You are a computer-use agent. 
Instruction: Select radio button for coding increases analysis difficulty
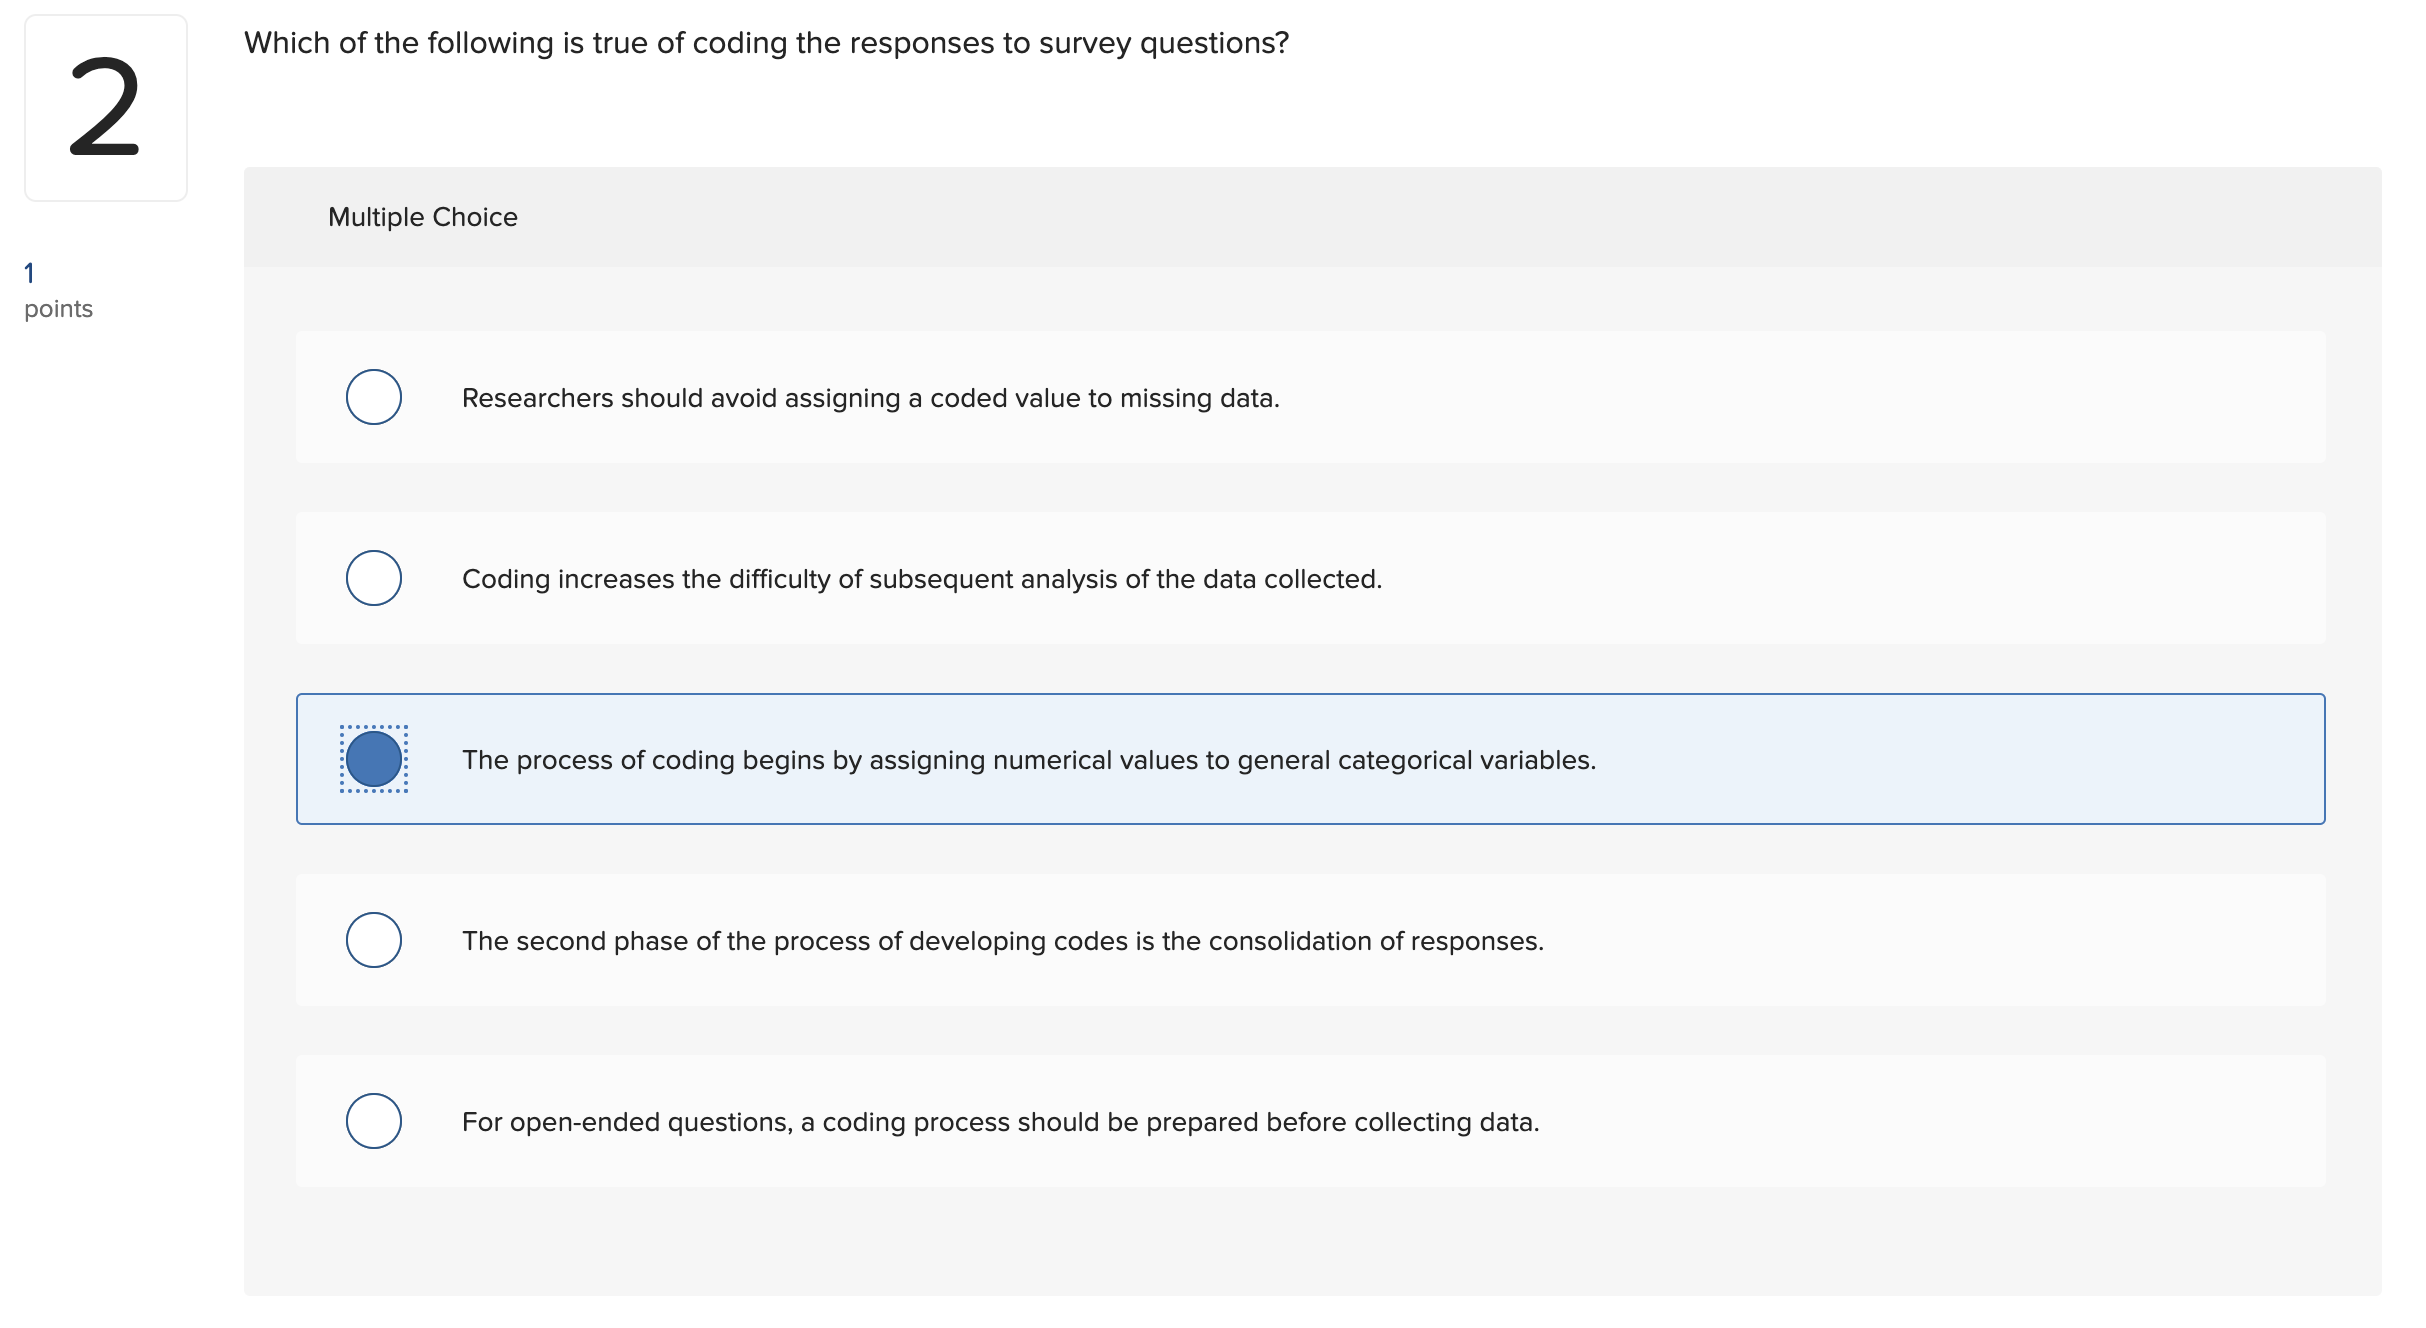click(x=374, y=578)
